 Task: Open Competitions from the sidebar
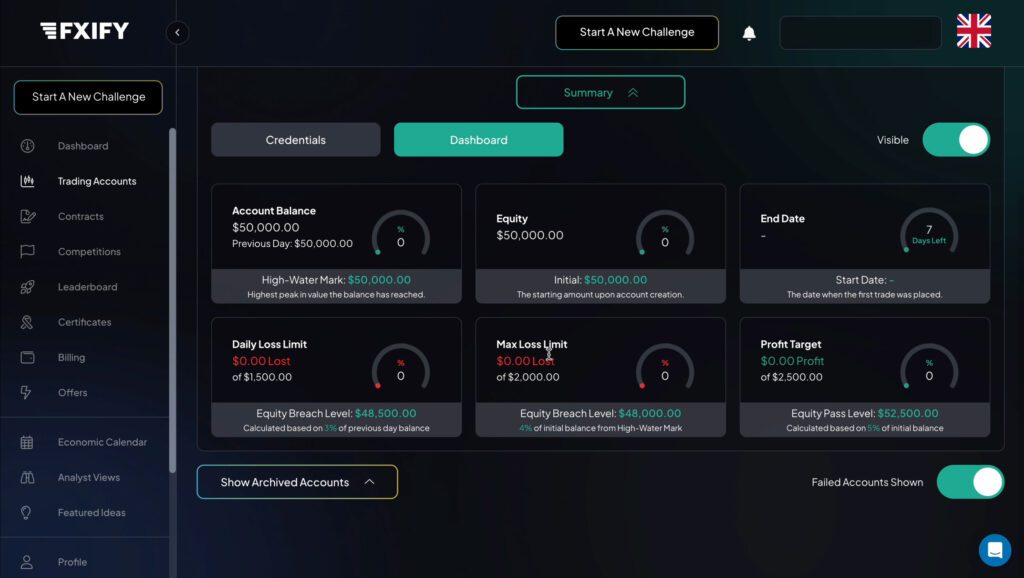click(89, 252)
